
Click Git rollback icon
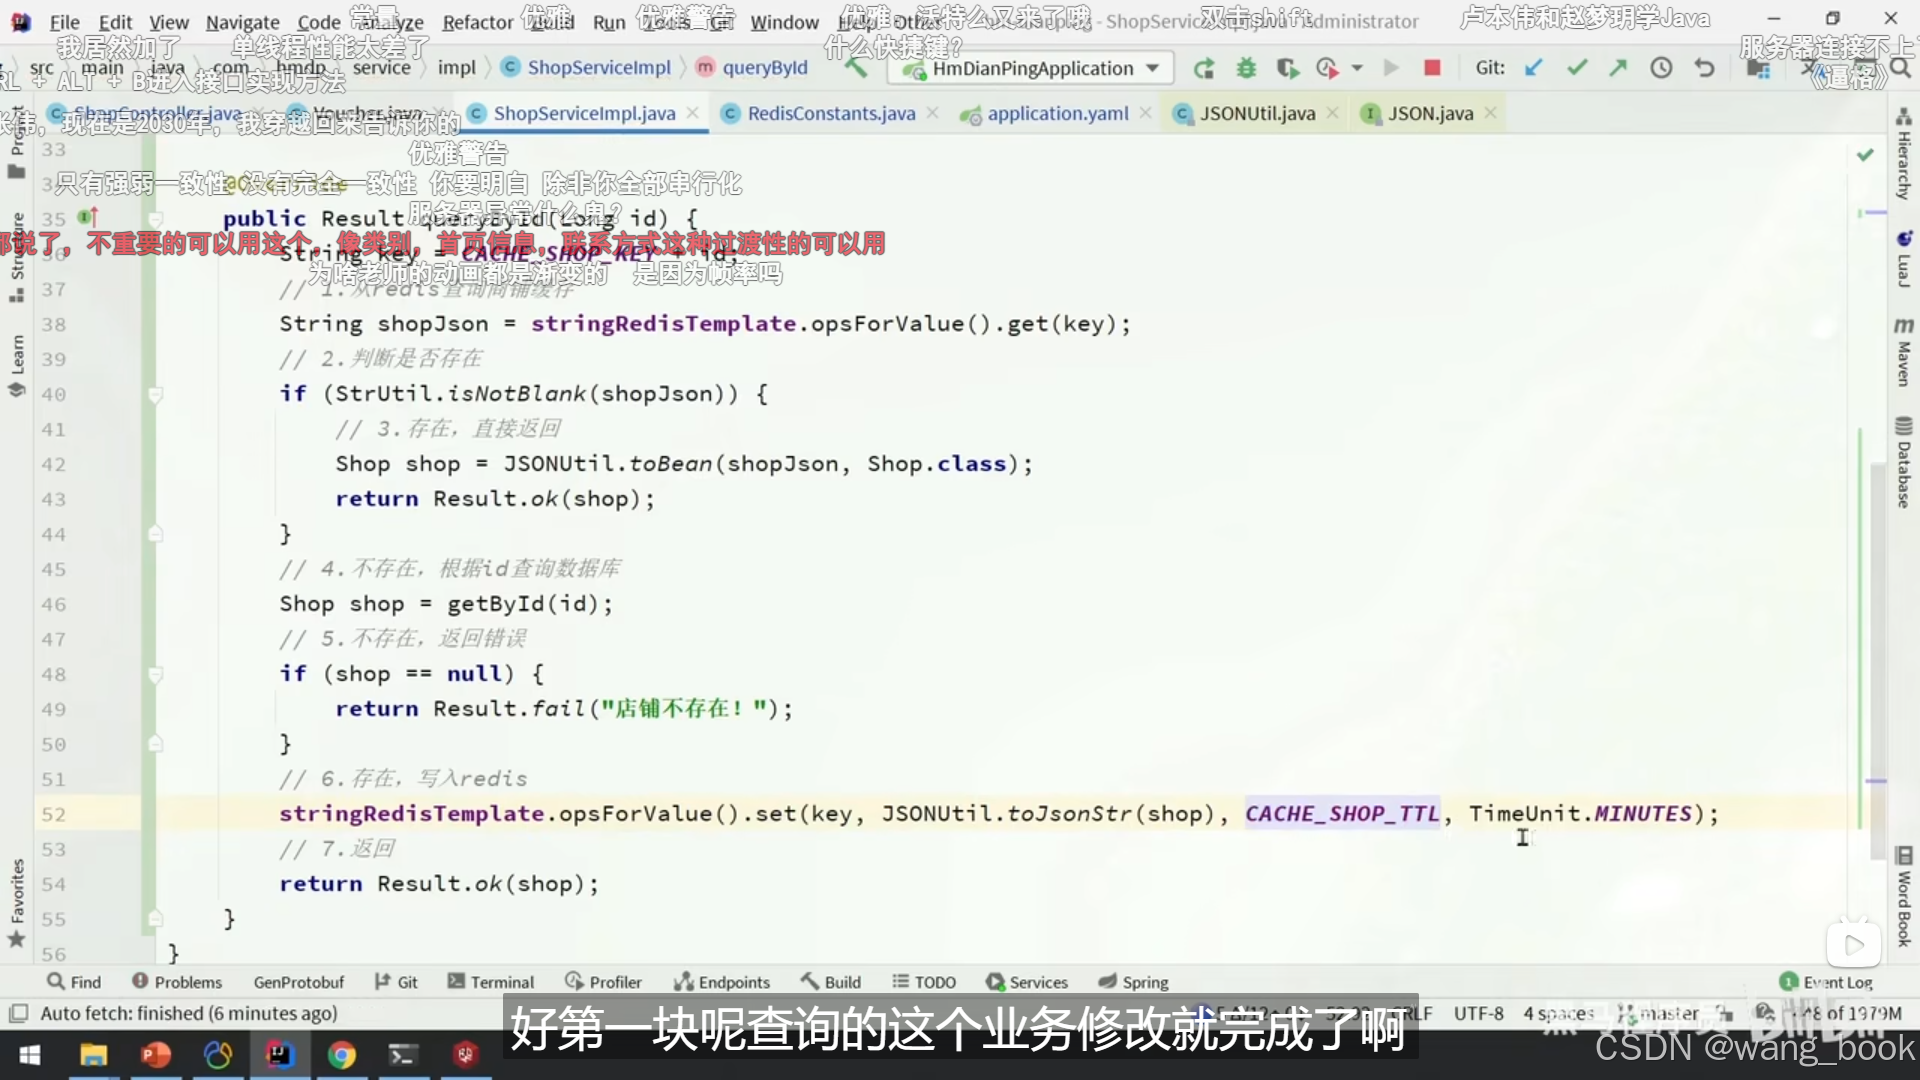(1705, 68)
